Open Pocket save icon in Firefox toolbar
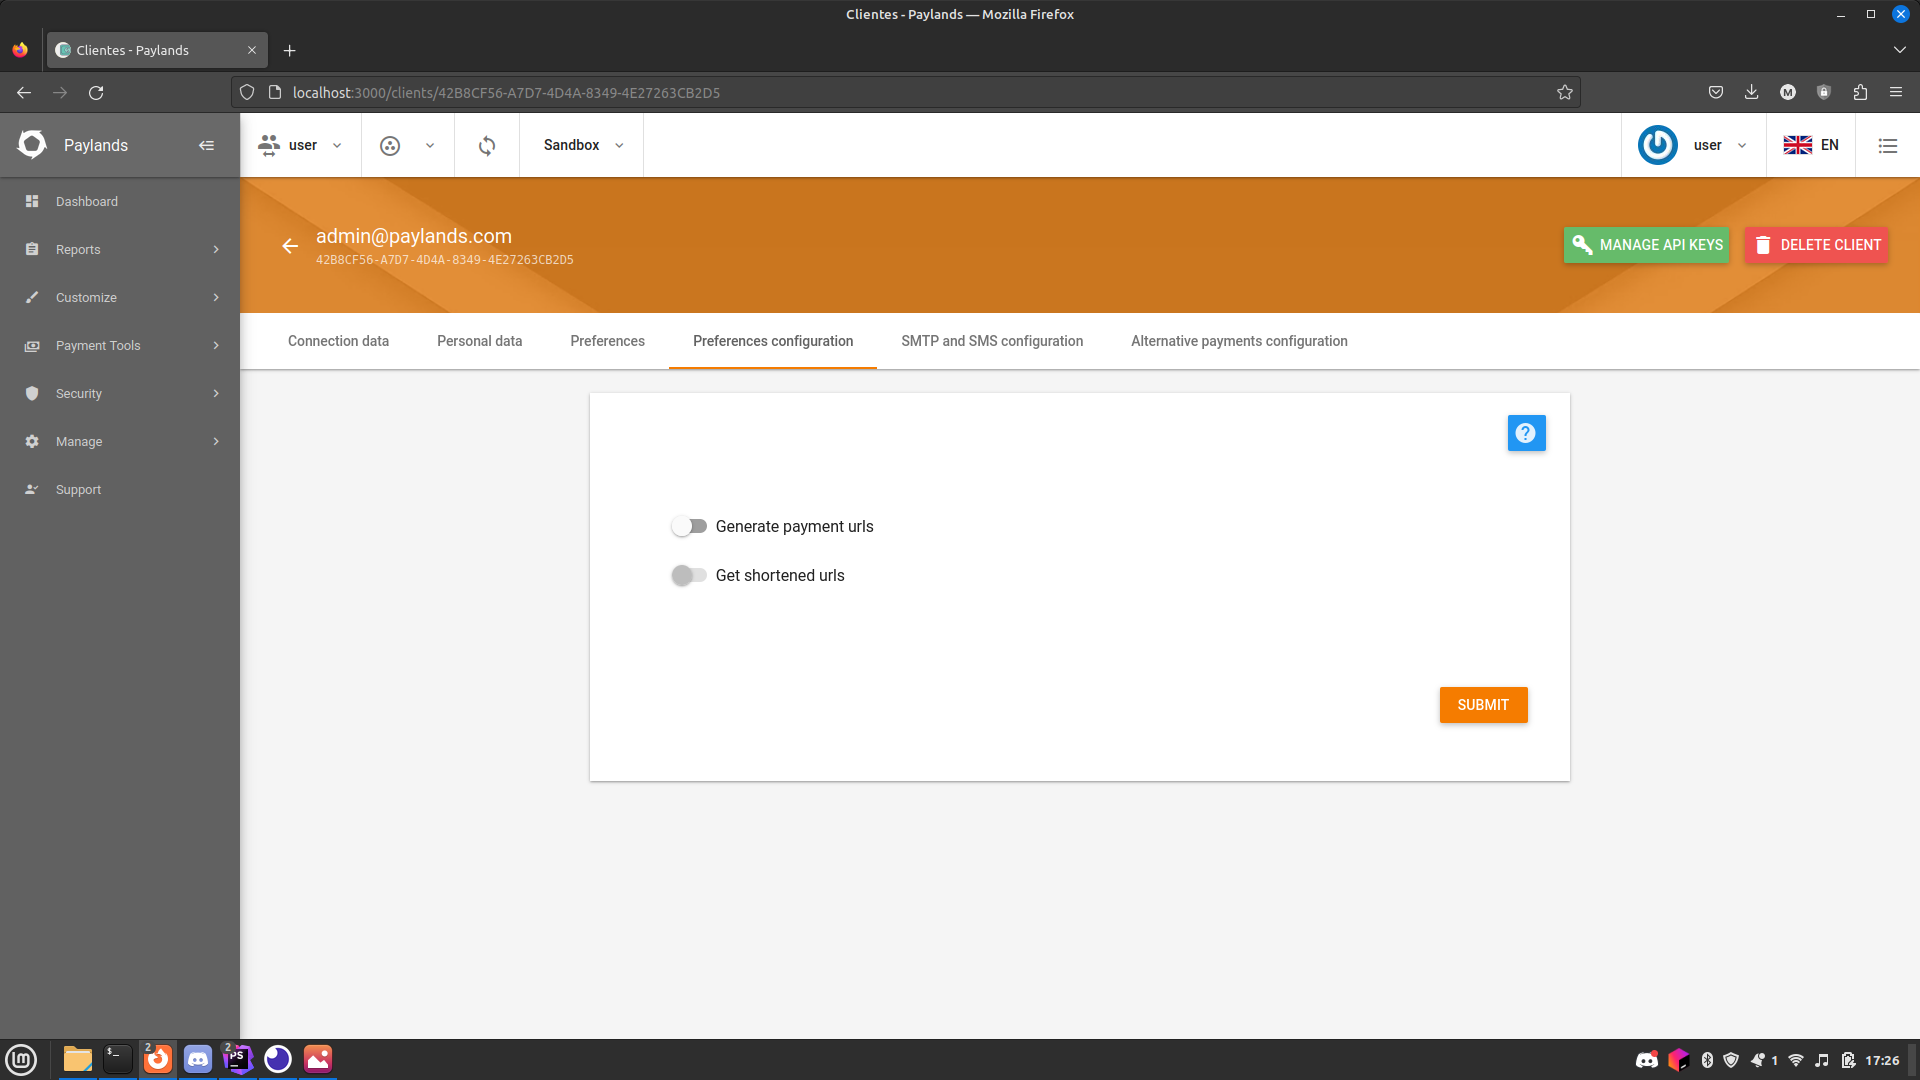The image size is (1920, 1080). [1716, 92]
